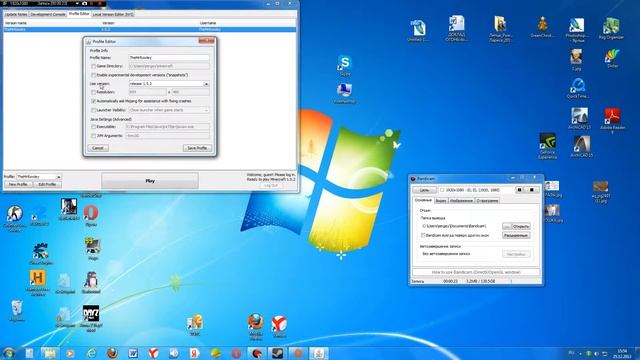Open Windows Media Player from the taskbar
Image resolution: width=640 pixels, height=360 pixels.
[x=70, y=353]
